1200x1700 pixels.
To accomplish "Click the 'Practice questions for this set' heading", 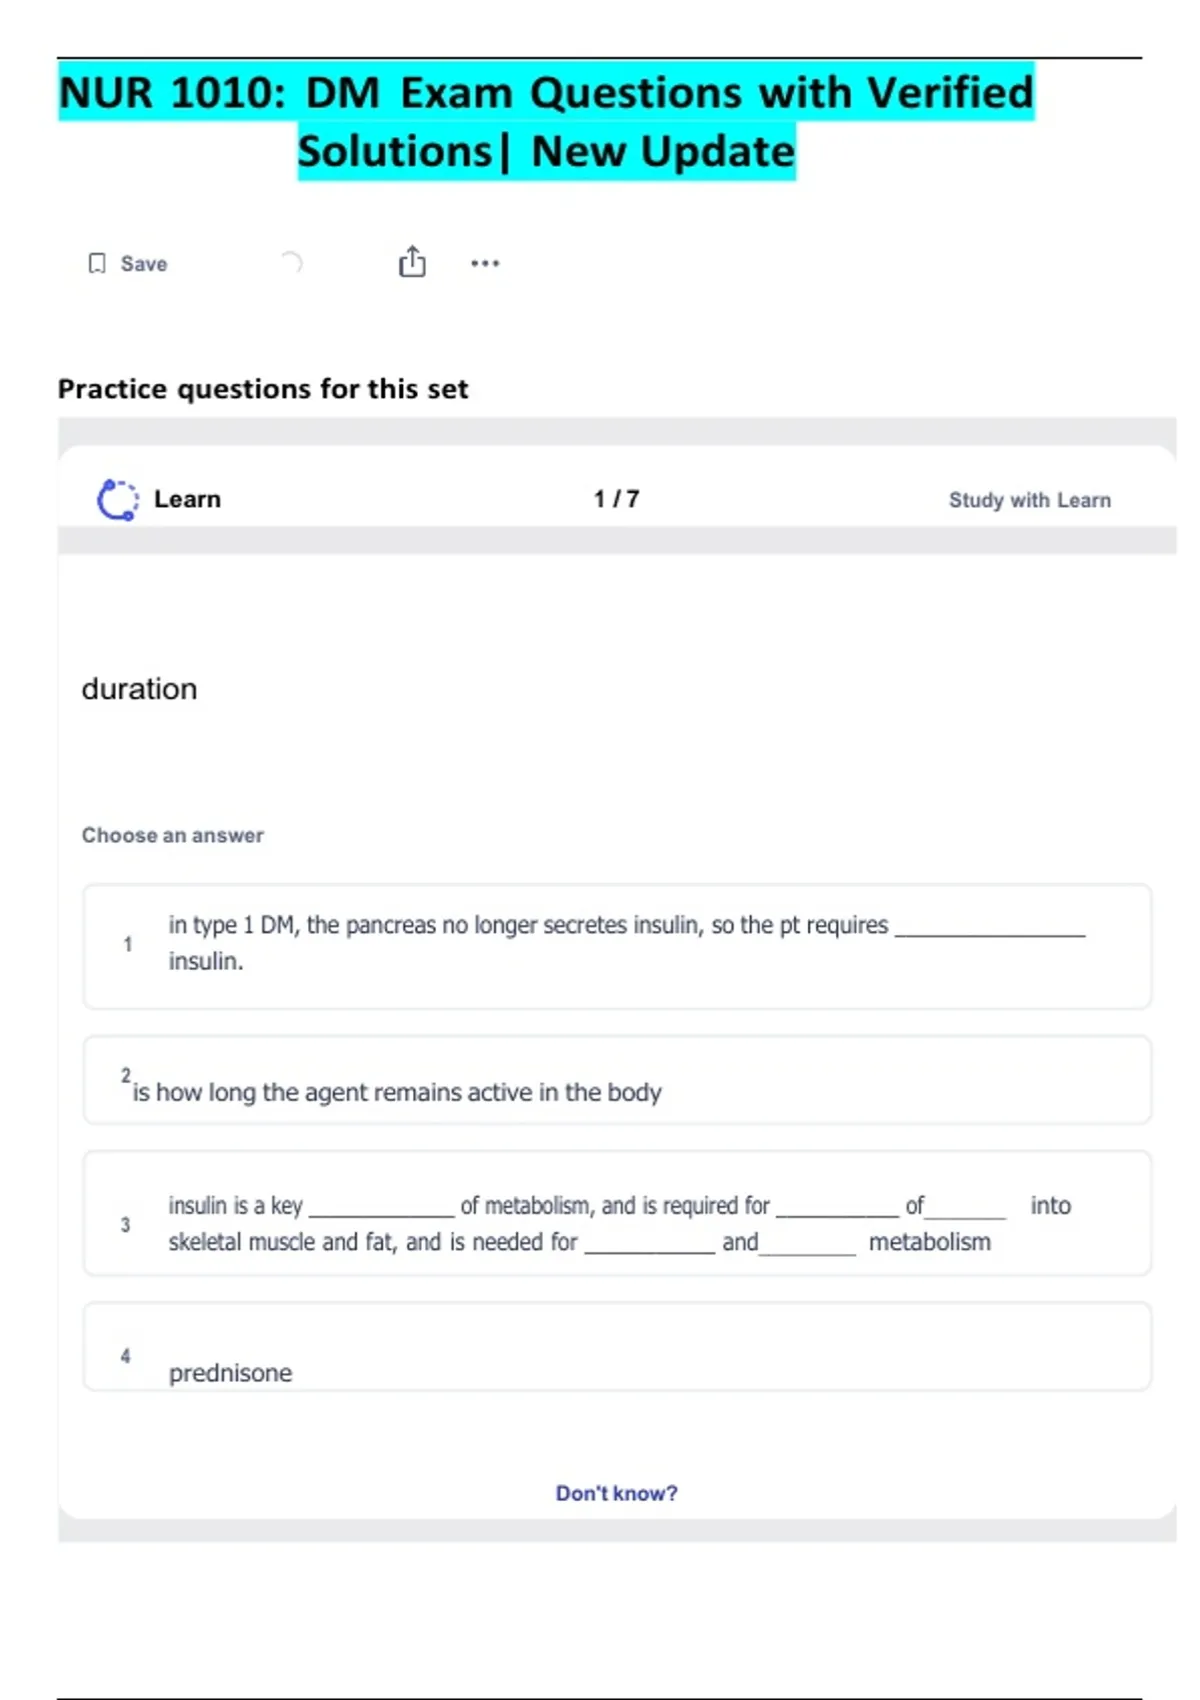I will 262,389.
